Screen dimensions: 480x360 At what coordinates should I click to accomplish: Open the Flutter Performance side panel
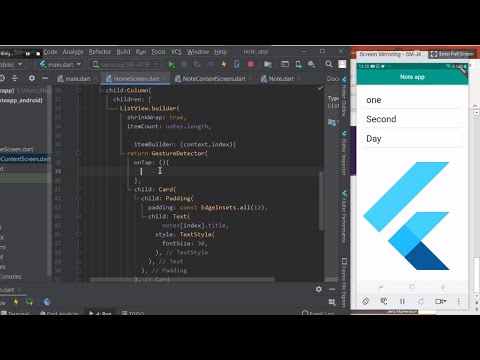[x=344, y=217]
